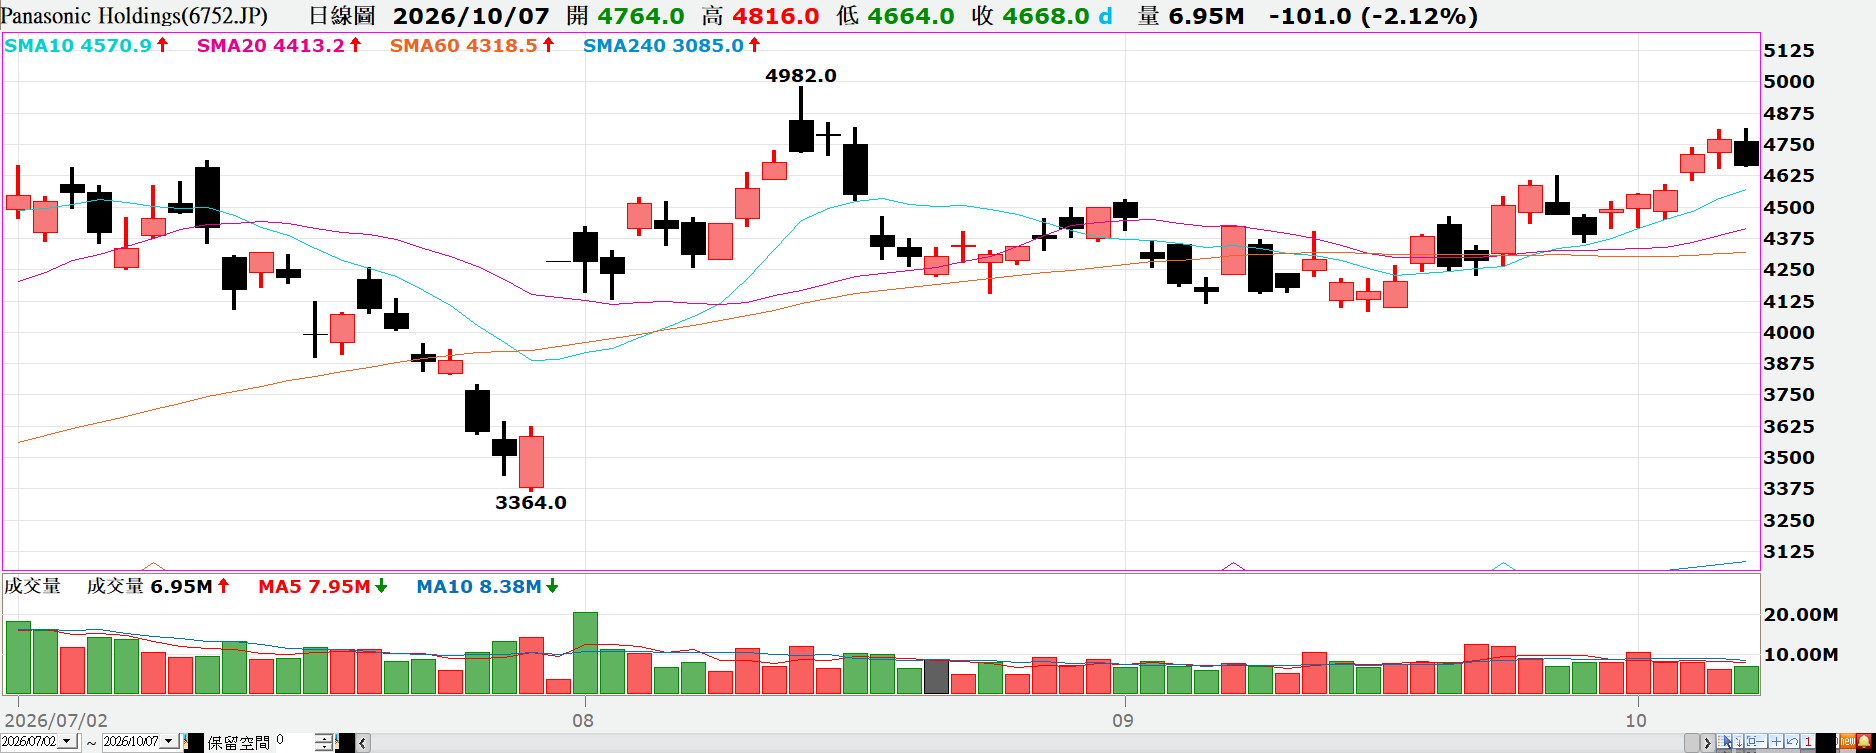Click the SMA20 4413.2 indicator label
Screen dimensions: 1876x753
271,45
